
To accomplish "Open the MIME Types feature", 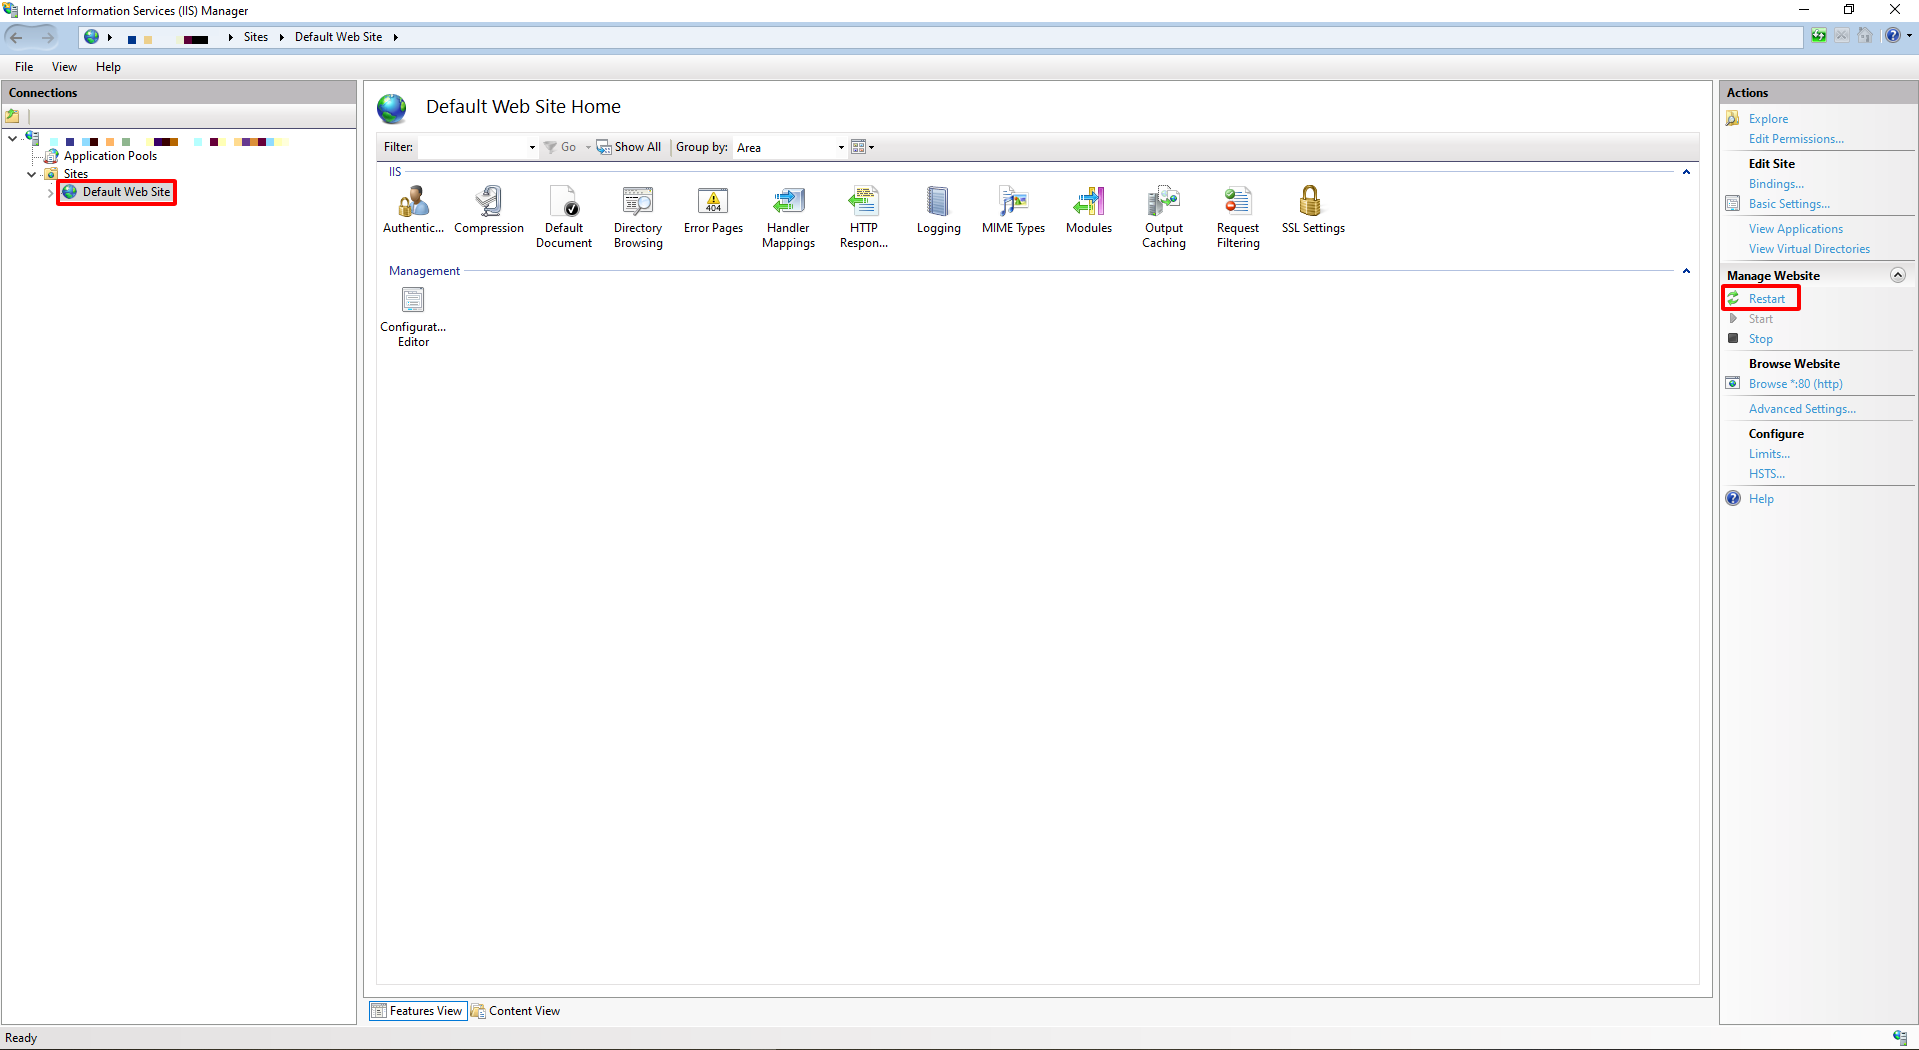I will 1013,210.
